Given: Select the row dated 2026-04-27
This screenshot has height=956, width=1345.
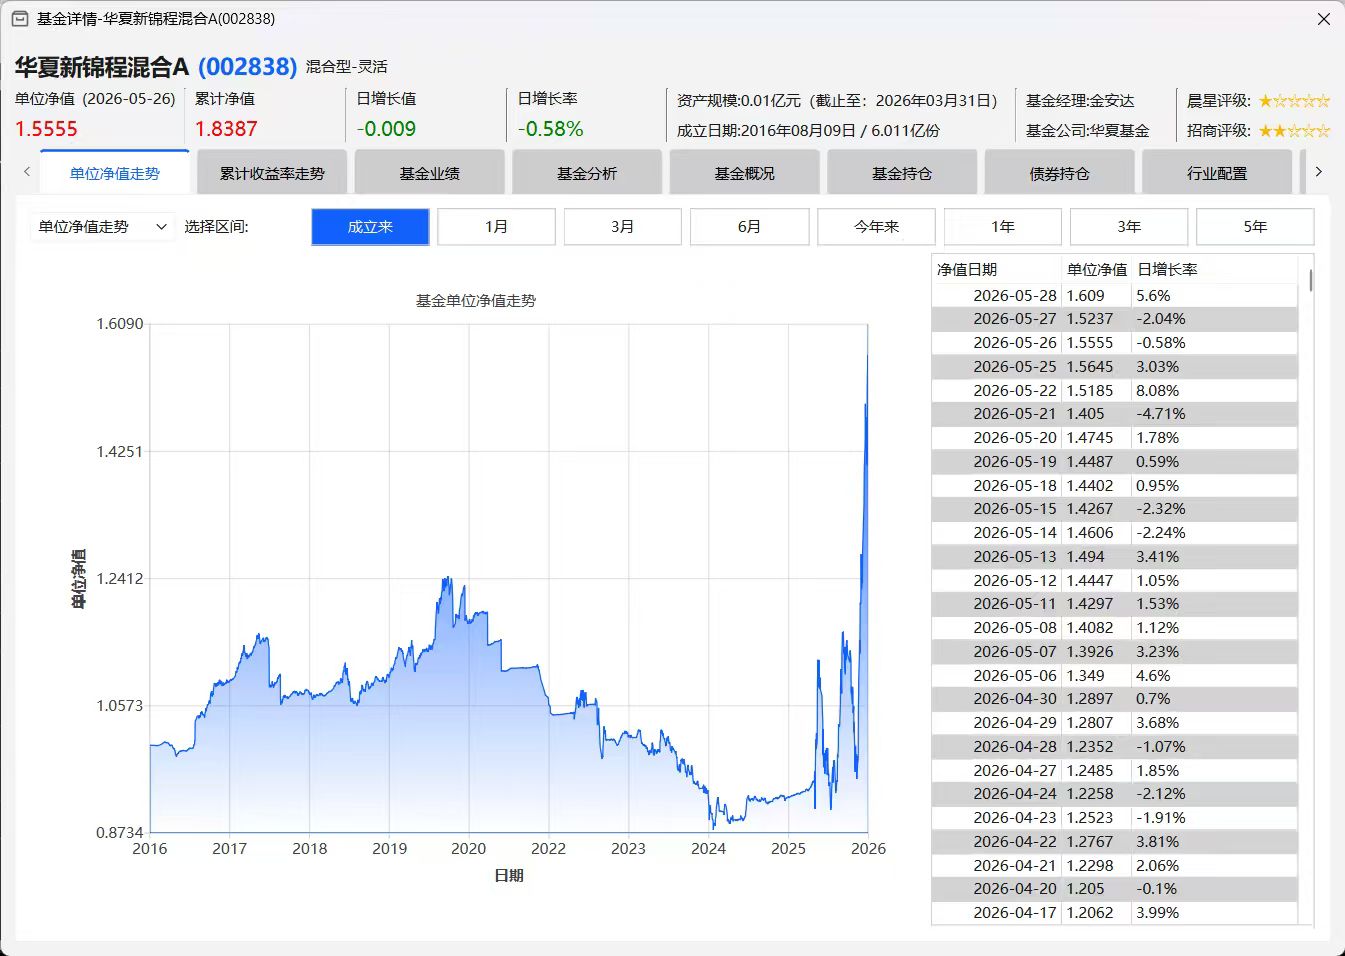Looking at the screenshot, I should coord(1115,771).
